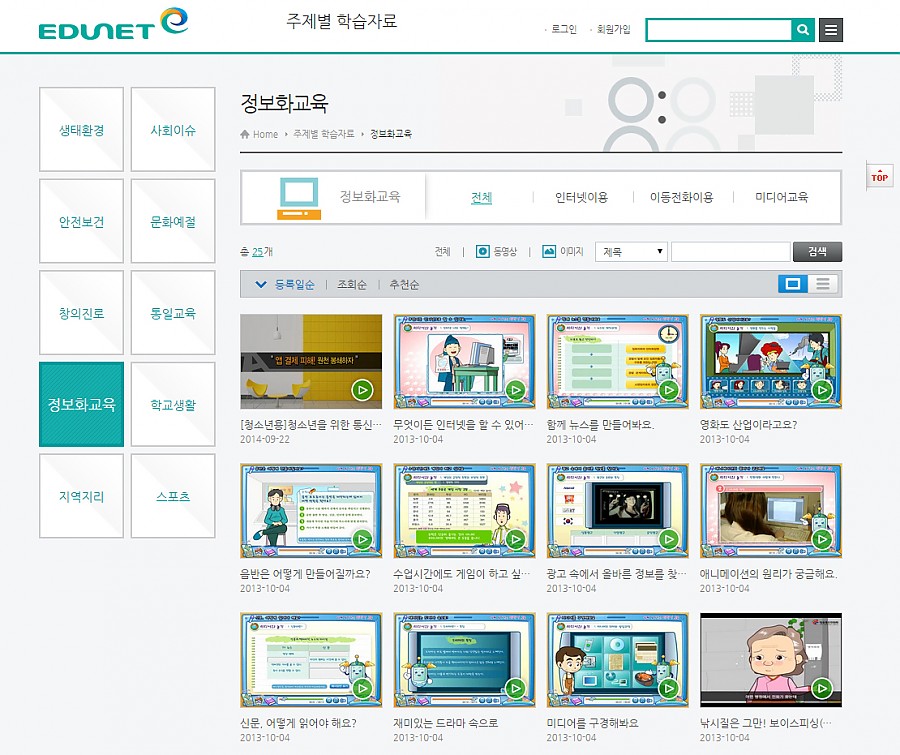The height and width of the screenshot is (755, 900).
Task: Filter by video (동영상) icon
Action: 483,252
